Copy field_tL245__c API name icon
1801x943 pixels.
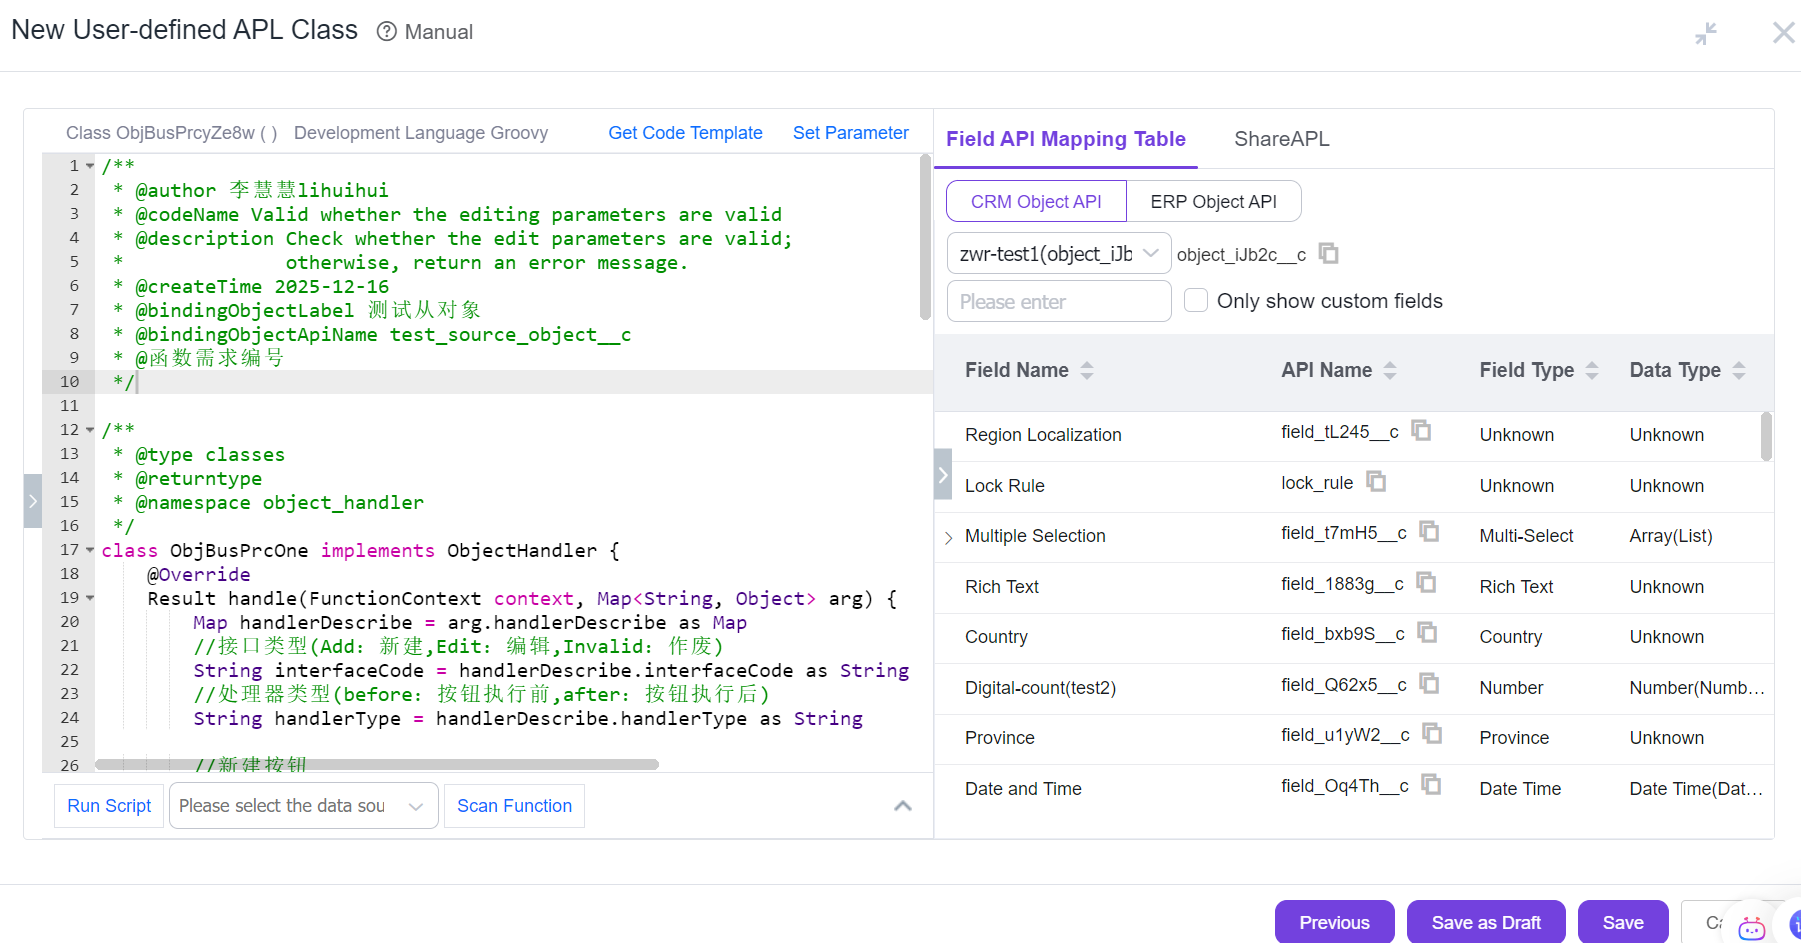tap(1421, 431)
